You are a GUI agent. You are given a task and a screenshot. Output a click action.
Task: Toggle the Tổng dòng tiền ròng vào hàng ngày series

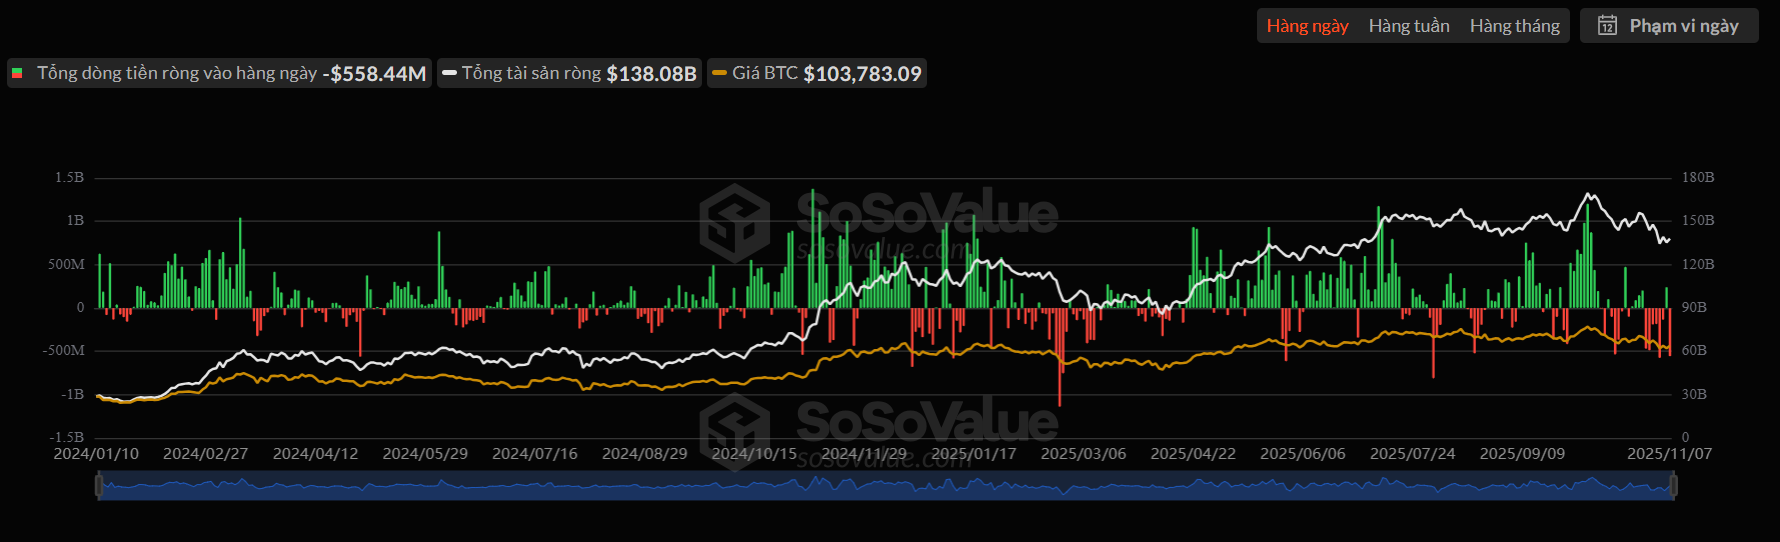tap(176, 73)
